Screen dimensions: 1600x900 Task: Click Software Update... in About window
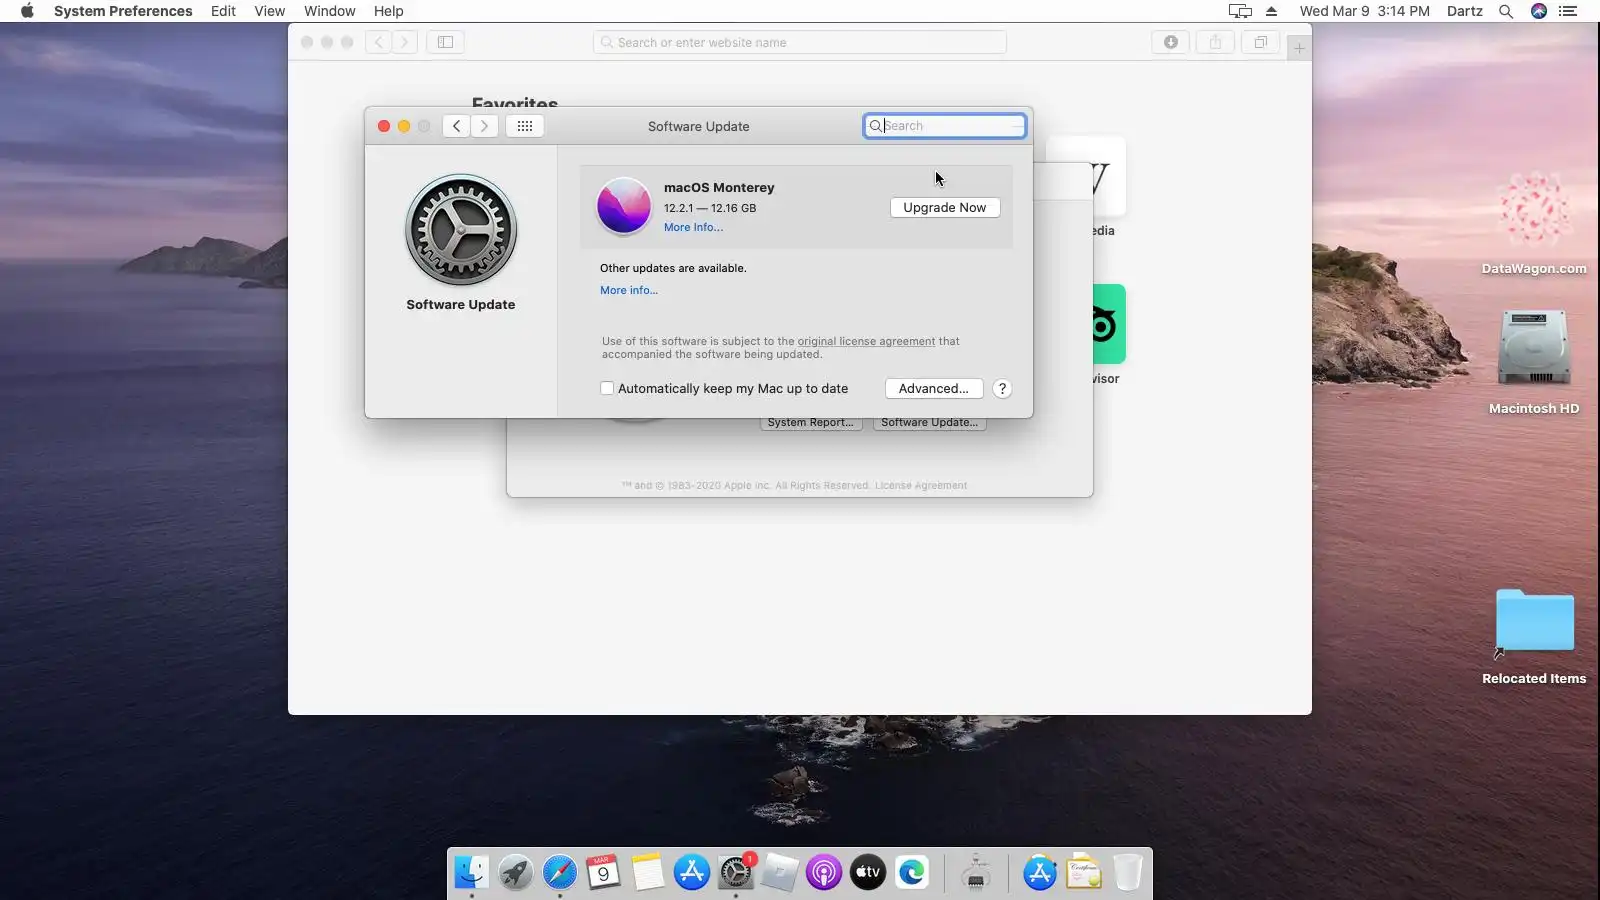coord(930,423)
